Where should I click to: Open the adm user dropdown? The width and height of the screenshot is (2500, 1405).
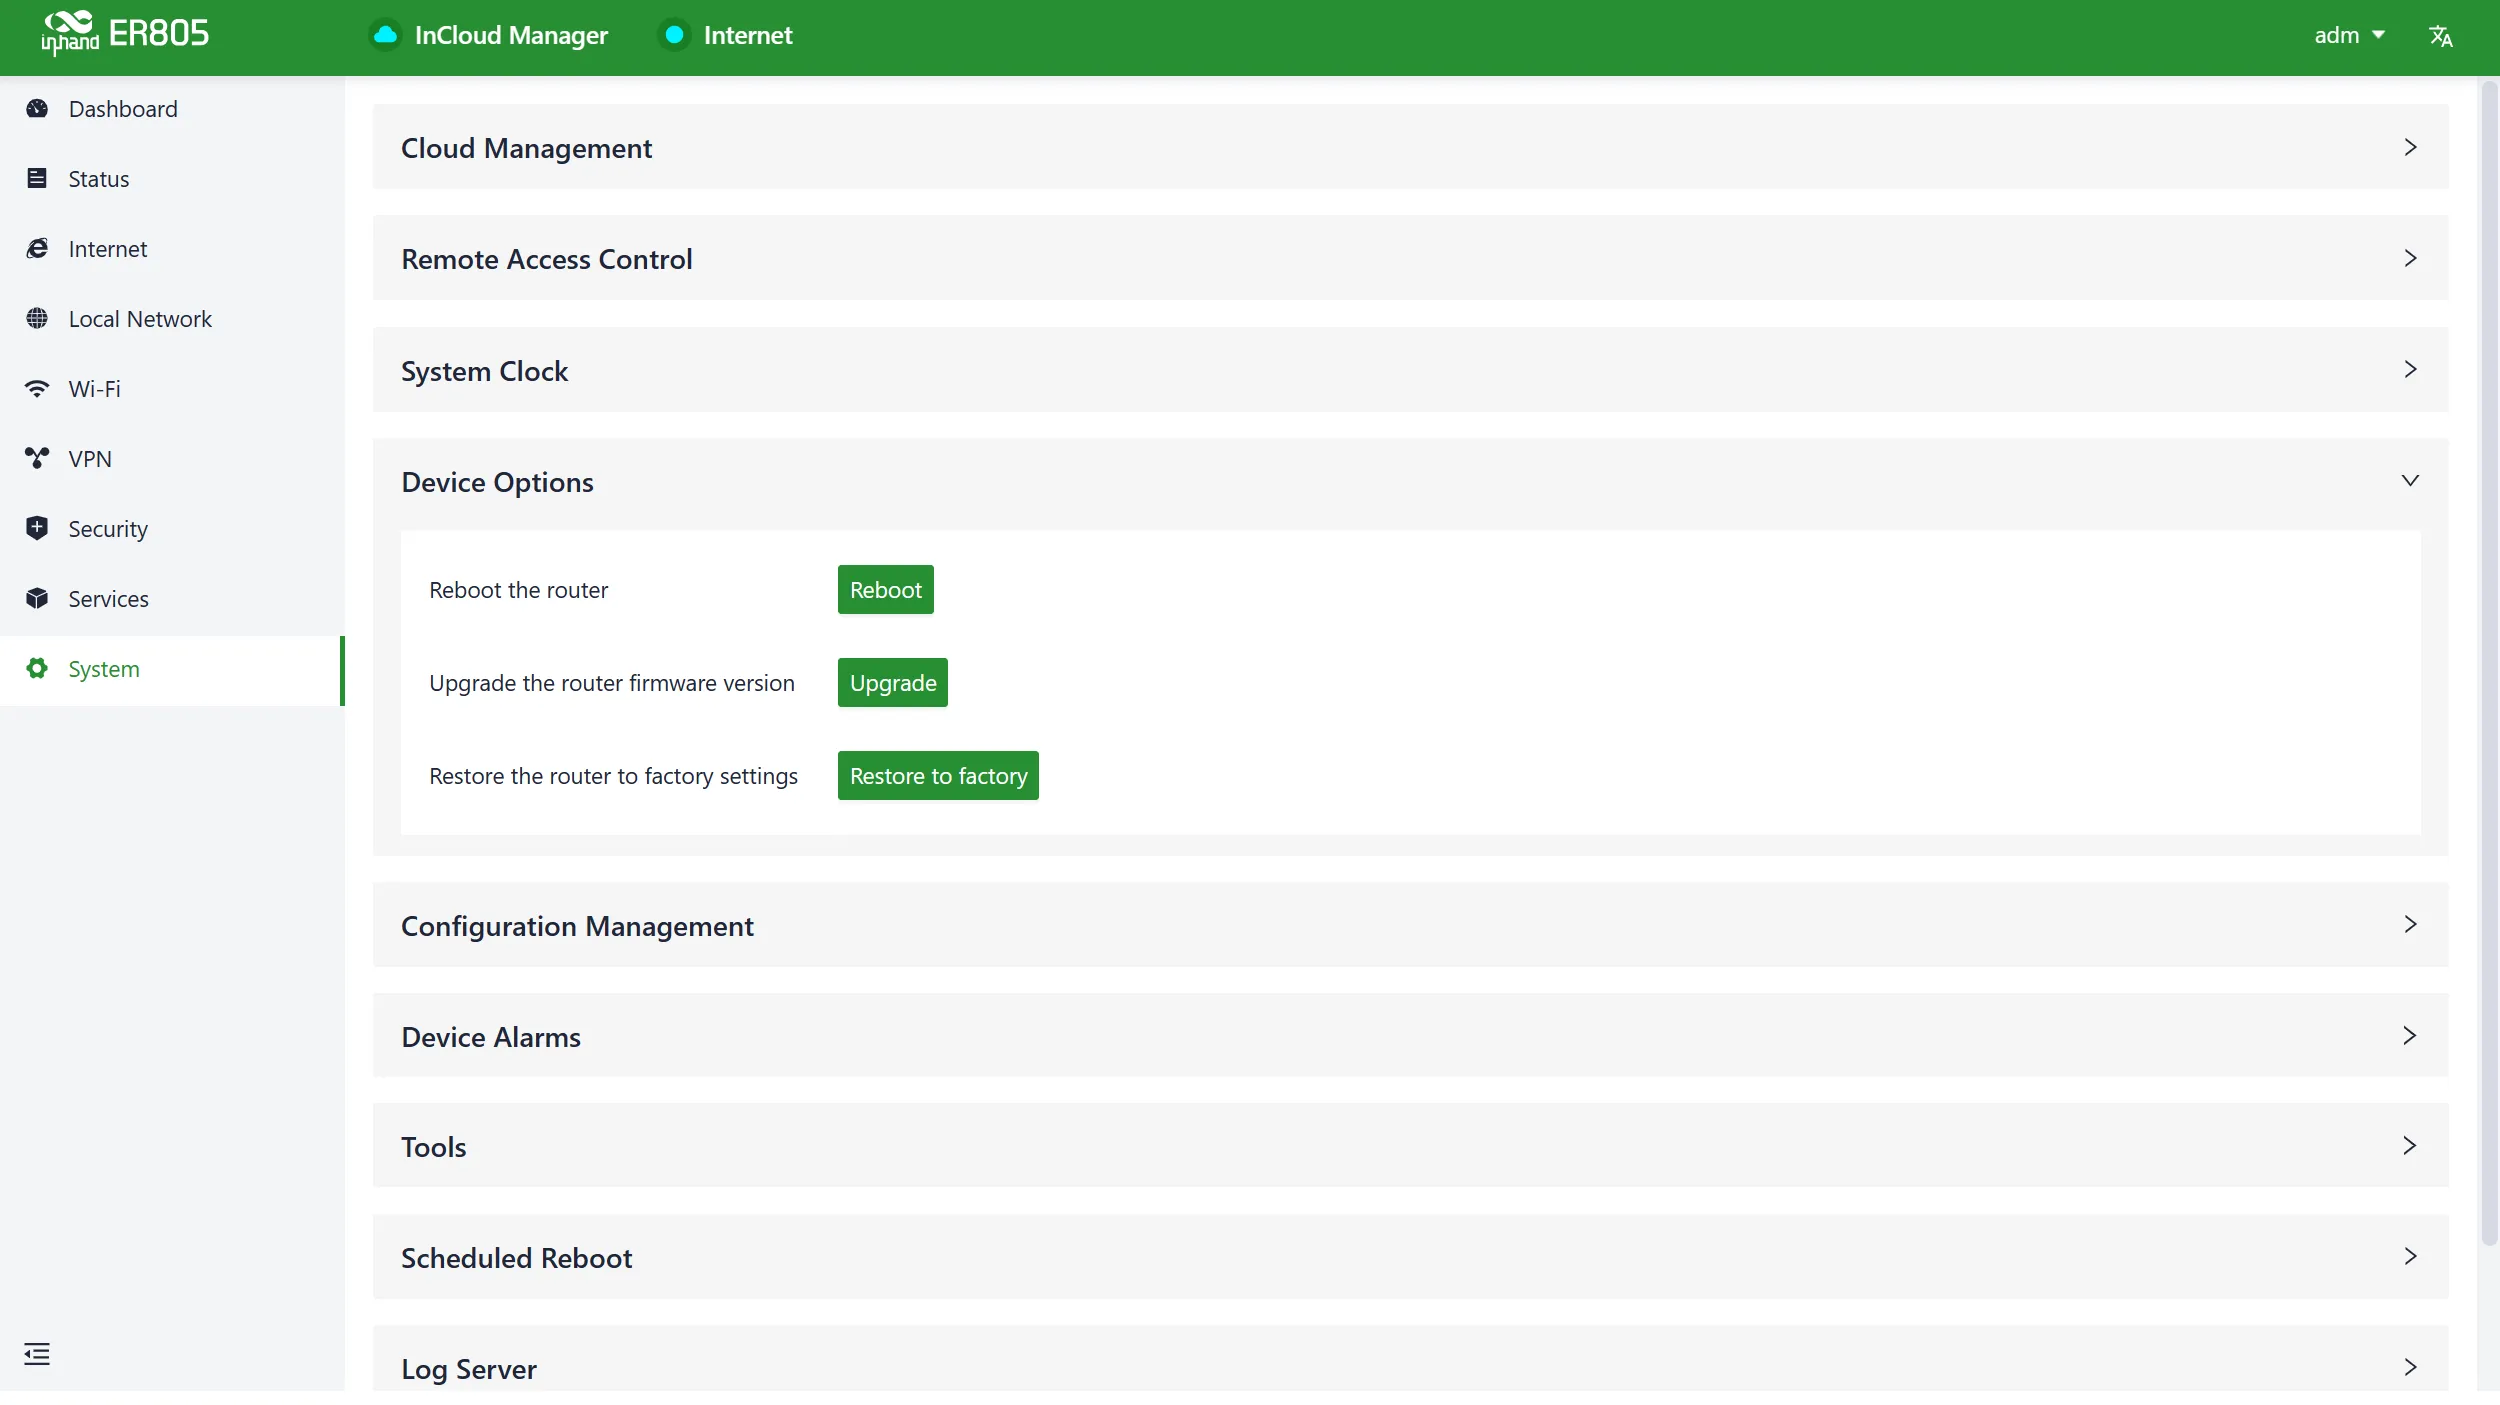pyautogui.click(x=2350, y=35)
